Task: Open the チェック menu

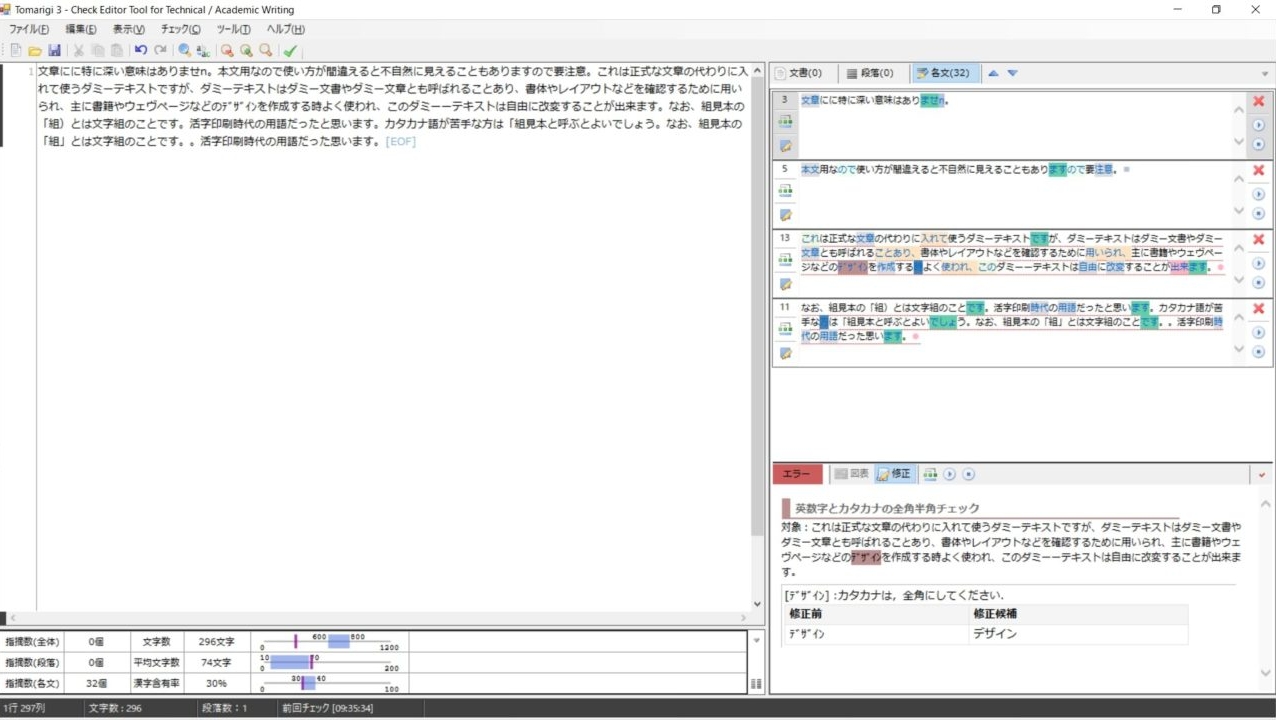Action: click(x=178, y=29)
